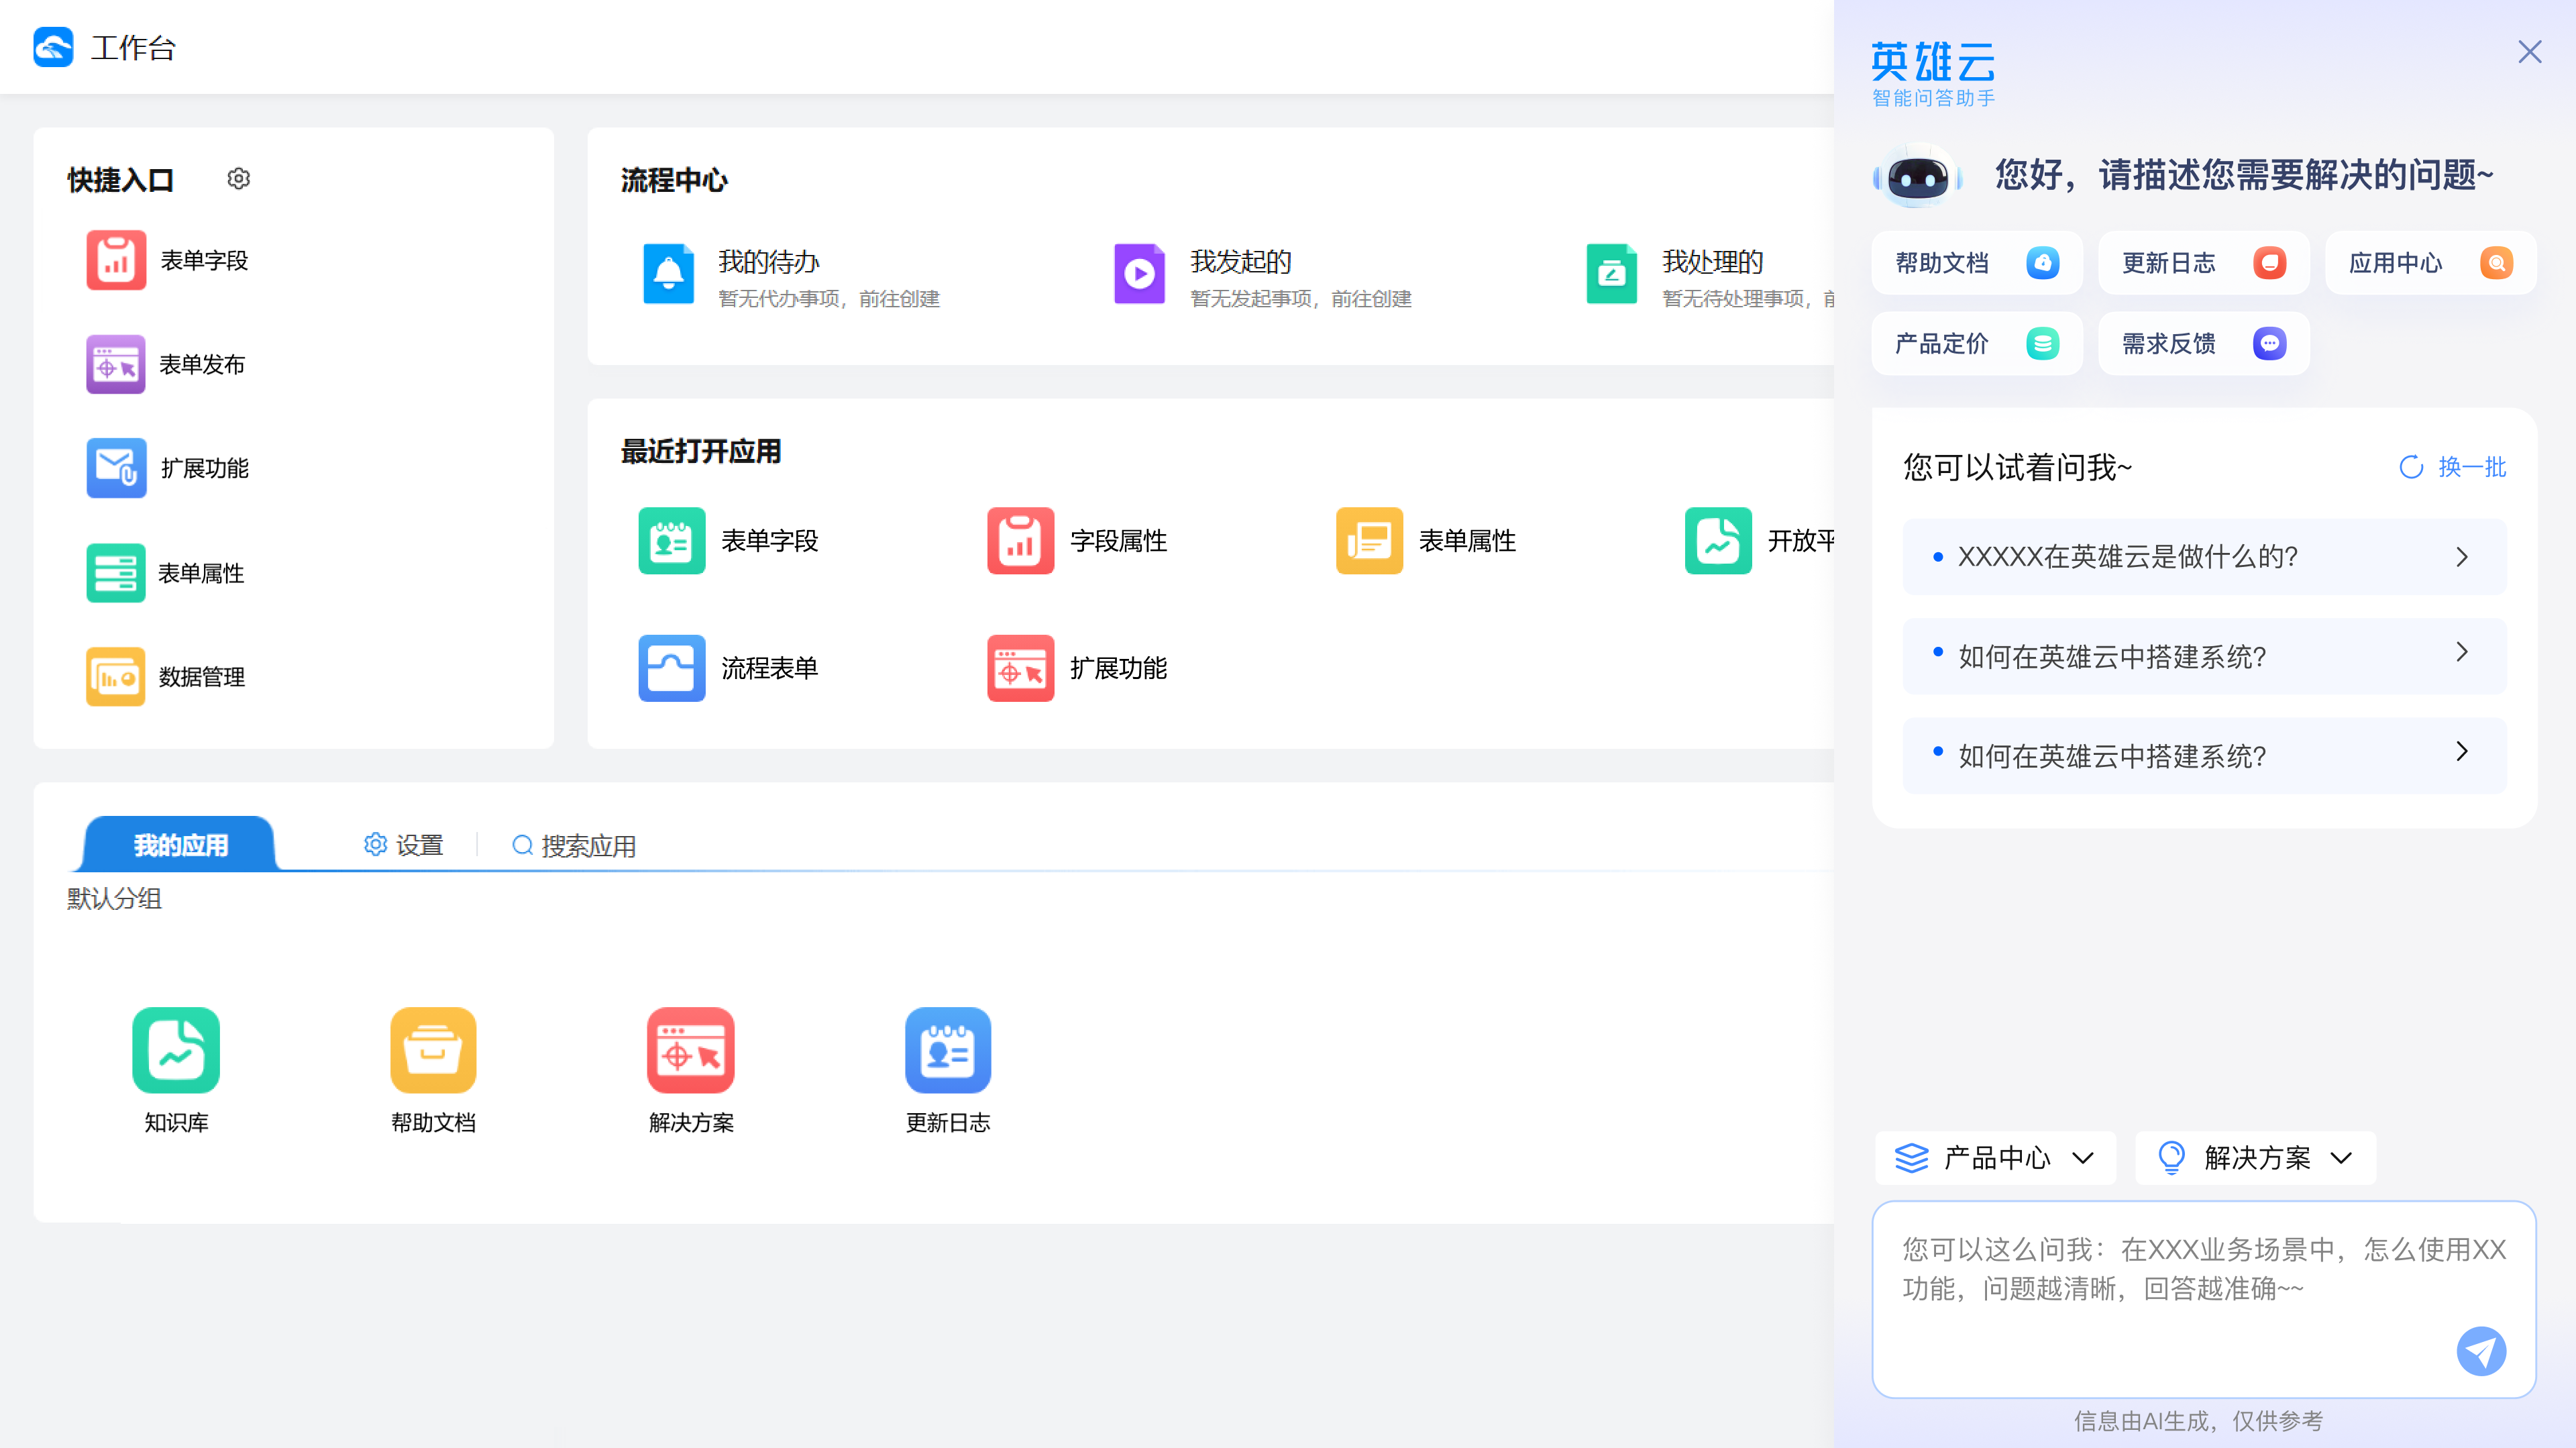
Task: Click the 搜索应用 text link
Action: (589, 847)
